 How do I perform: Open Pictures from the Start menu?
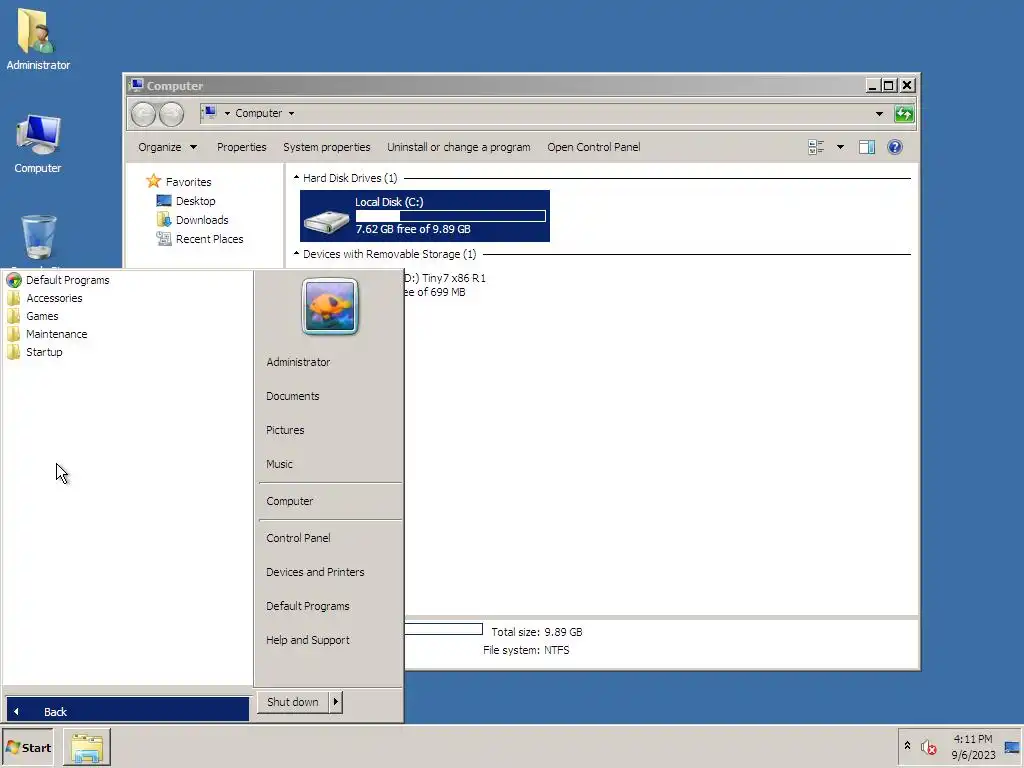pyautogui.click(x=285, y=430)
